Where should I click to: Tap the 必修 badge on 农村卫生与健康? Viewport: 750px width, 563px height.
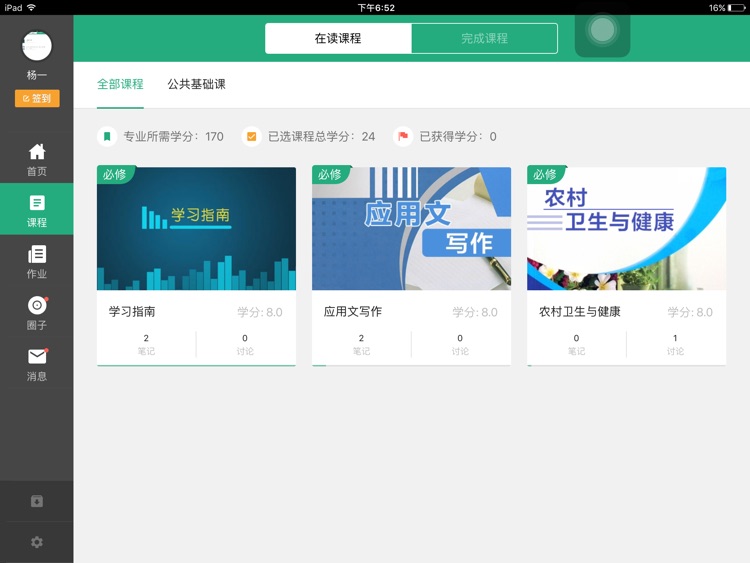[546, 174]
